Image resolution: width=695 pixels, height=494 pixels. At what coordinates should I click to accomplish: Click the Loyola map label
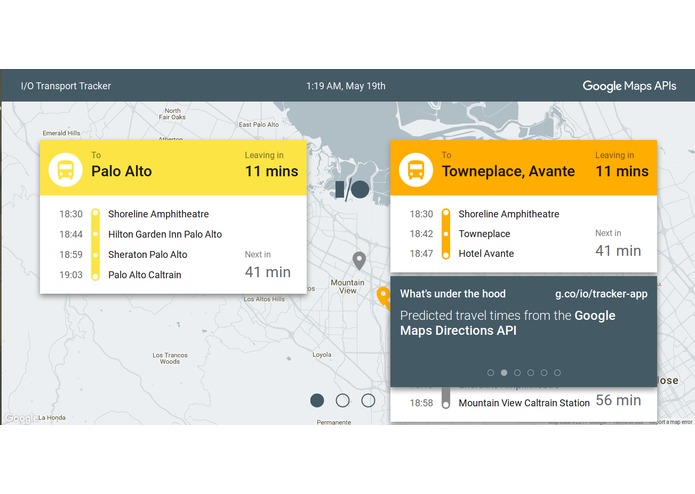322,355
